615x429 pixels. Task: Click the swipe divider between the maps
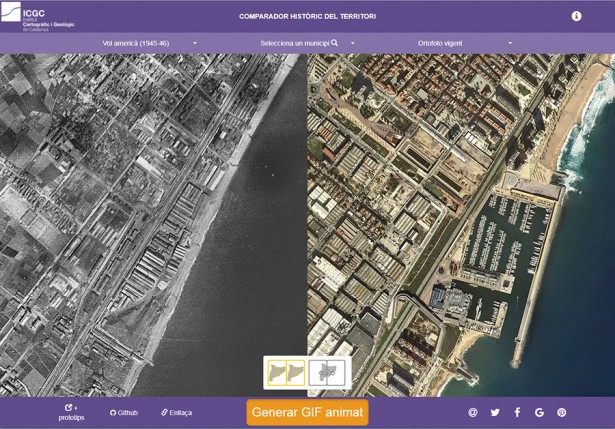[307, 220]
